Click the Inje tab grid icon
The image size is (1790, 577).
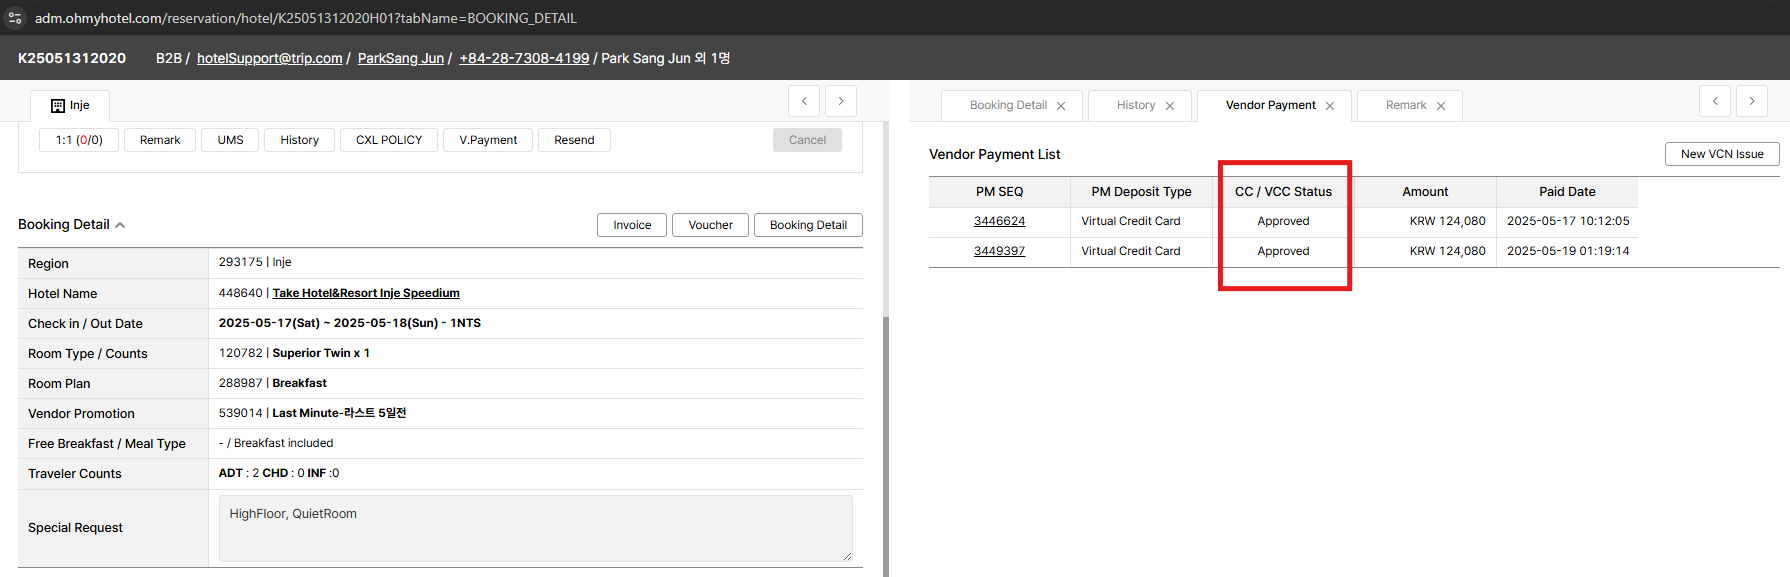(58, 106)
